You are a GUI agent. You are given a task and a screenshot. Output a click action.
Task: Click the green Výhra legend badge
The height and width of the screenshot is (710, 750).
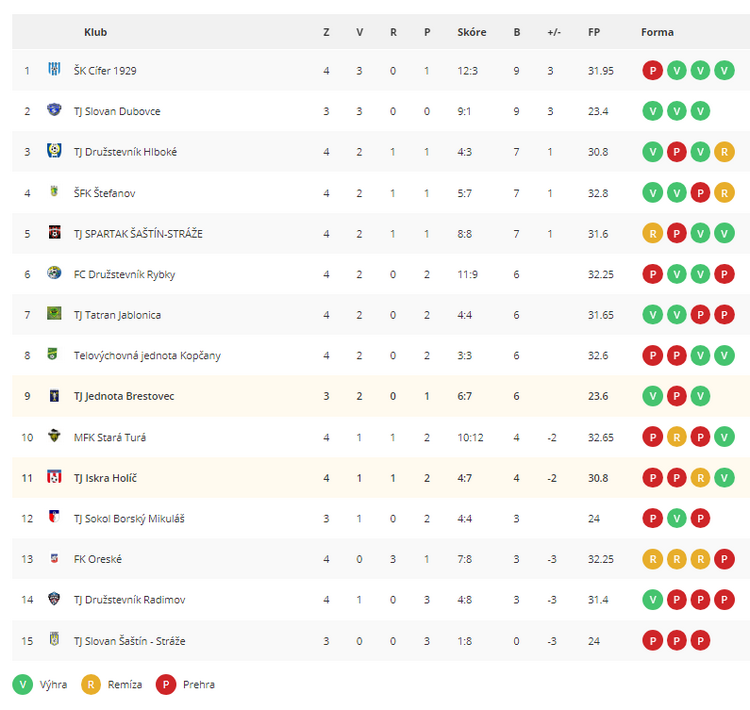22,685
